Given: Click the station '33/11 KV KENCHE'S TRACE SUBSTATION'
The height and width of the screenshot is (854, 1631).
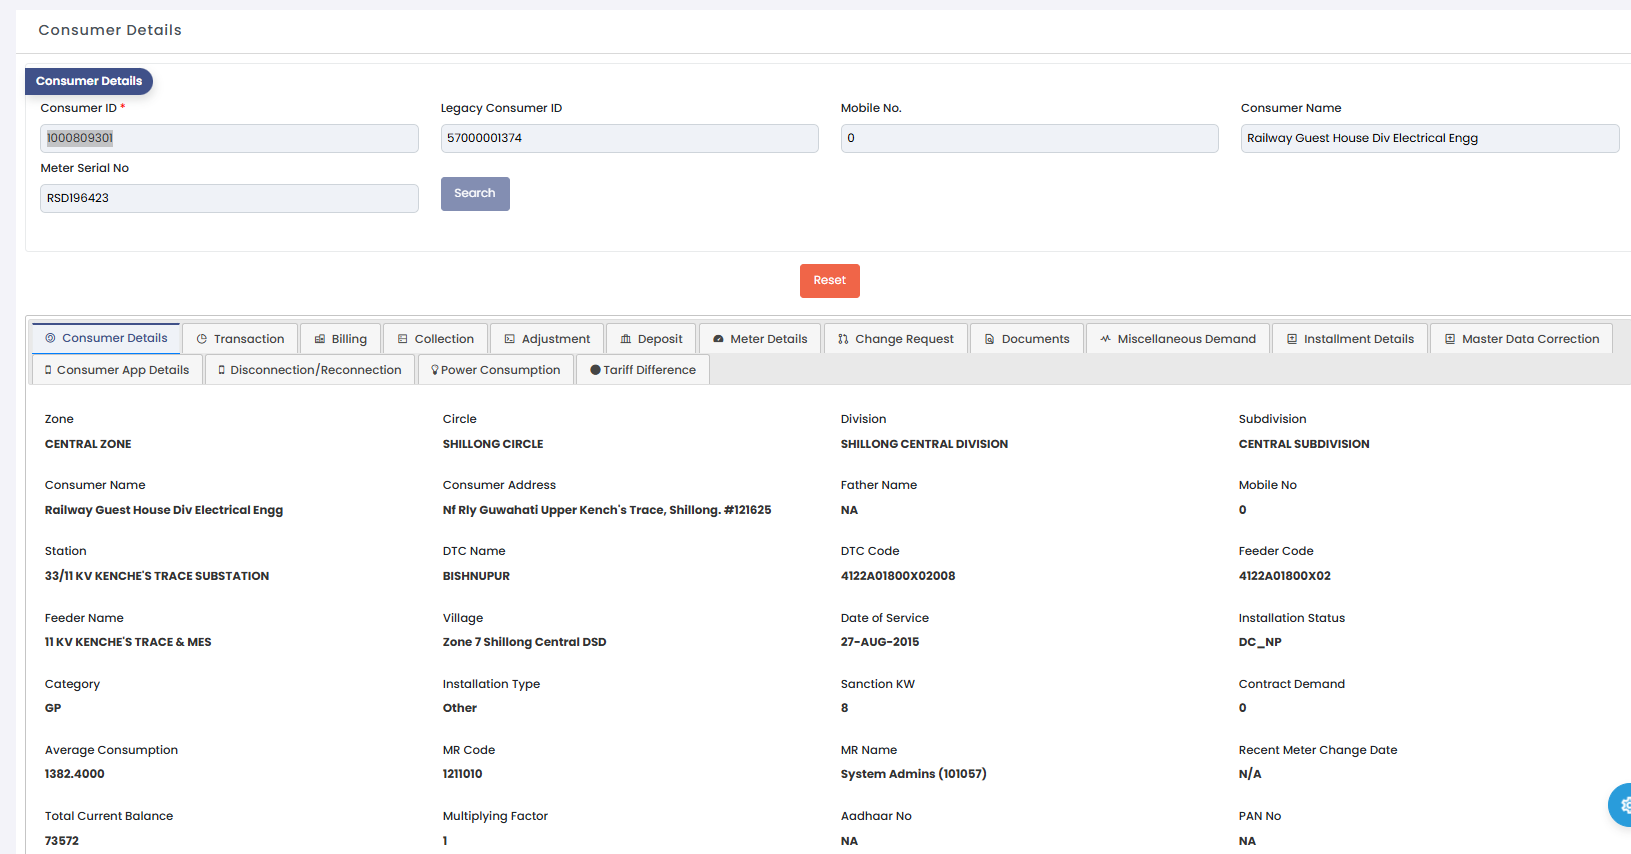Looking at the screenshot, I should 157,576.
